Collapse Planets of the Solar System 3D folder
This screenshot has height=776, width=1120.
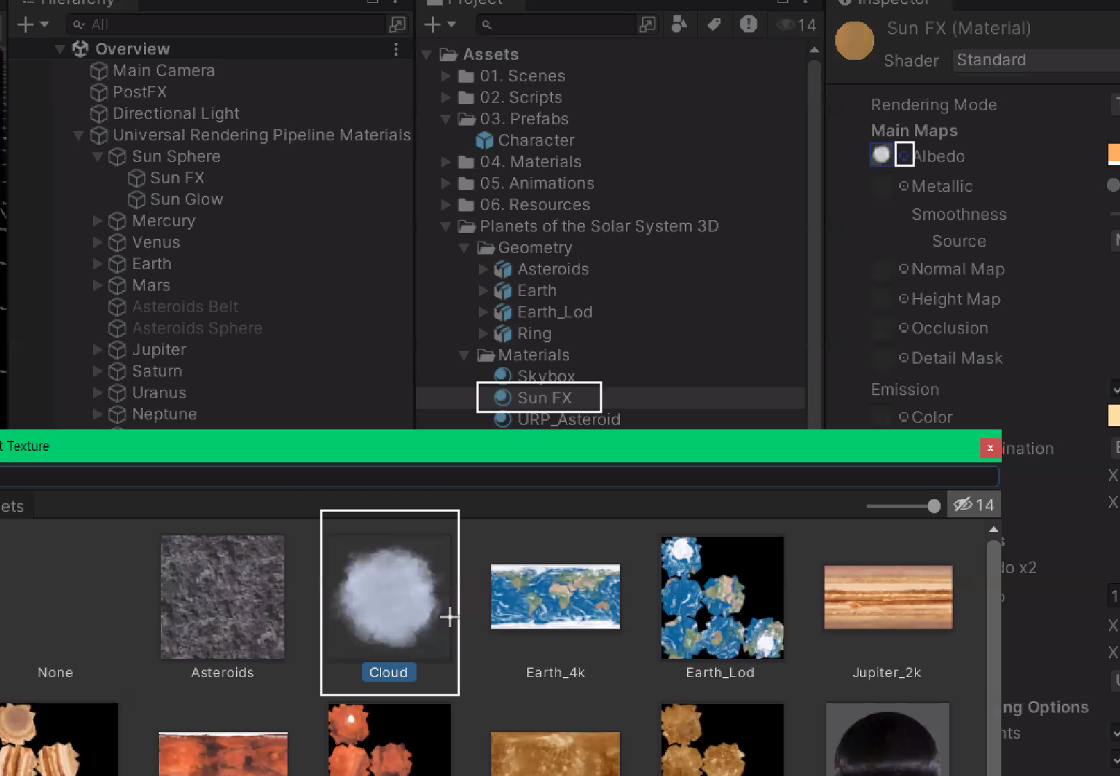446,227
